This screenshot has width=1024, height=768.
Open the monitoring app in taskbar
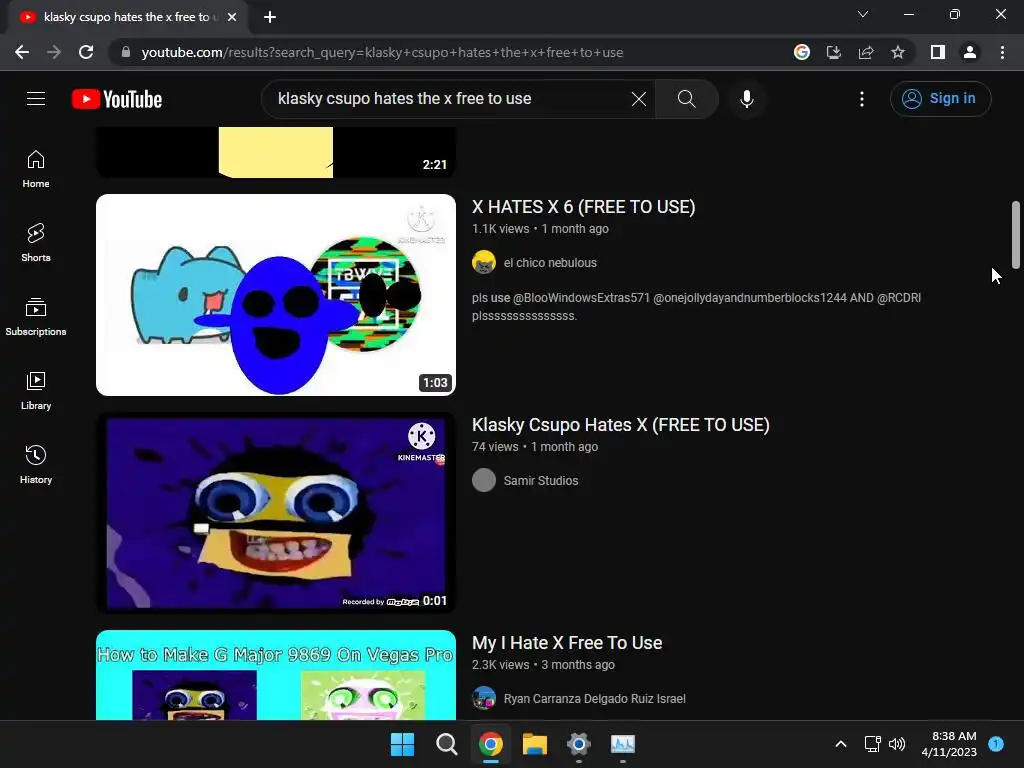(x=623, y=744)
